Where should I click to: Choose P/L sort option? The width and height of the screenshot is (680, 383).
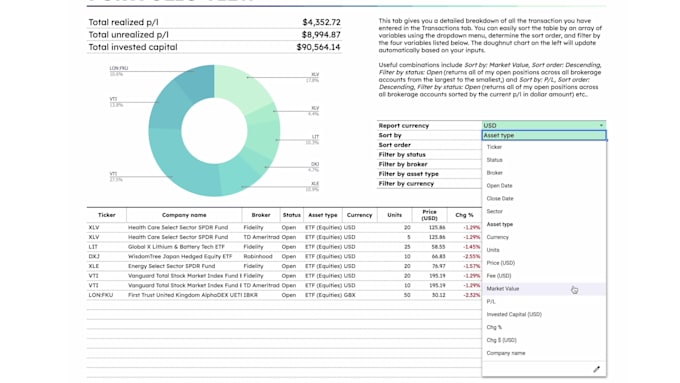544,301
